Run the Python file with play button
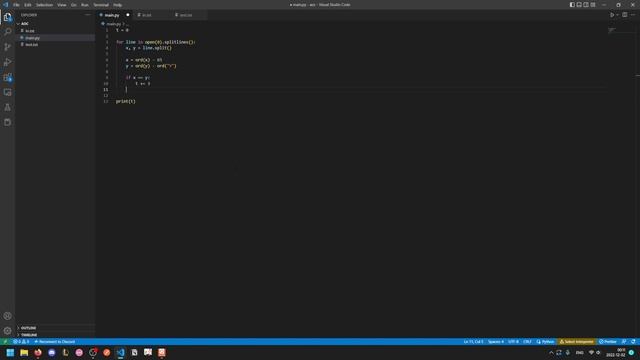The width and height of the screenshot is (640, 360). [612, 15]
